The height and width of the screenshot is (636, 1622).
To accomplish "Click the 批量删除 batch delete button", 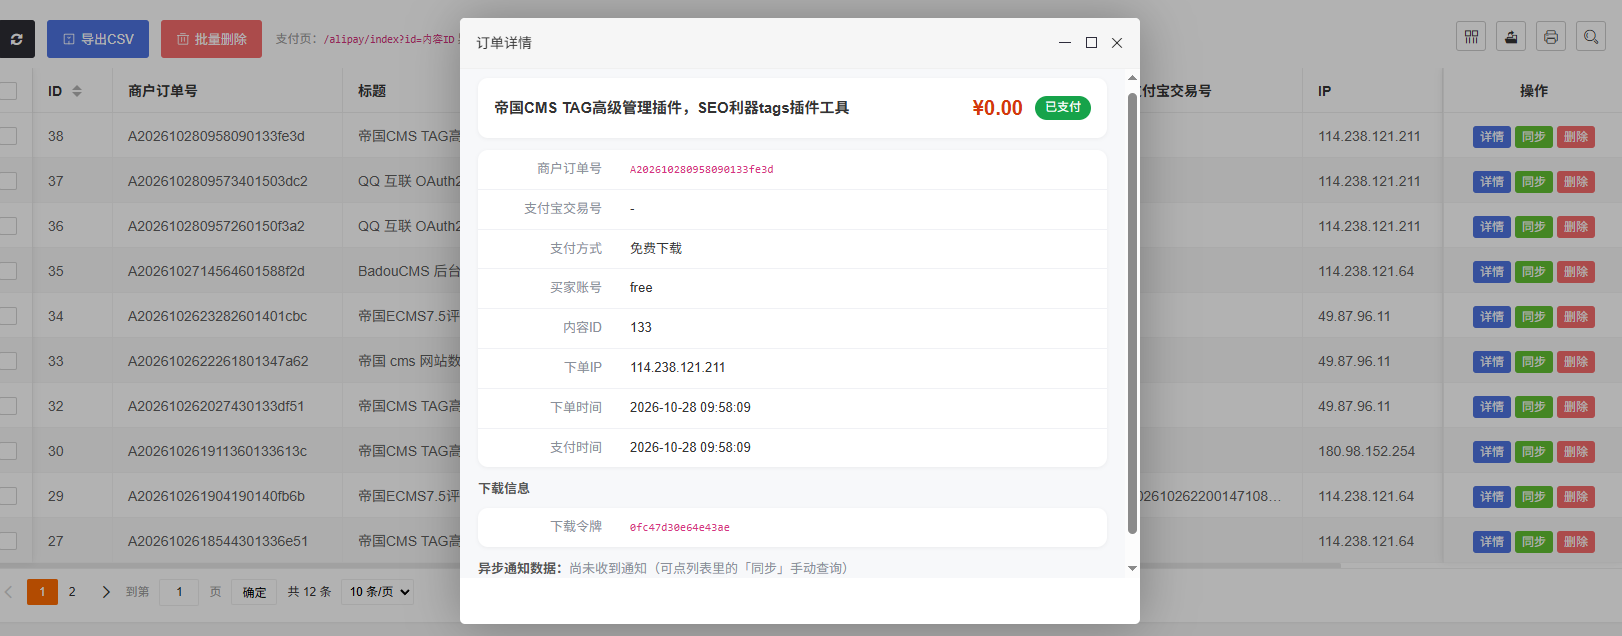I will pos(211,39).
